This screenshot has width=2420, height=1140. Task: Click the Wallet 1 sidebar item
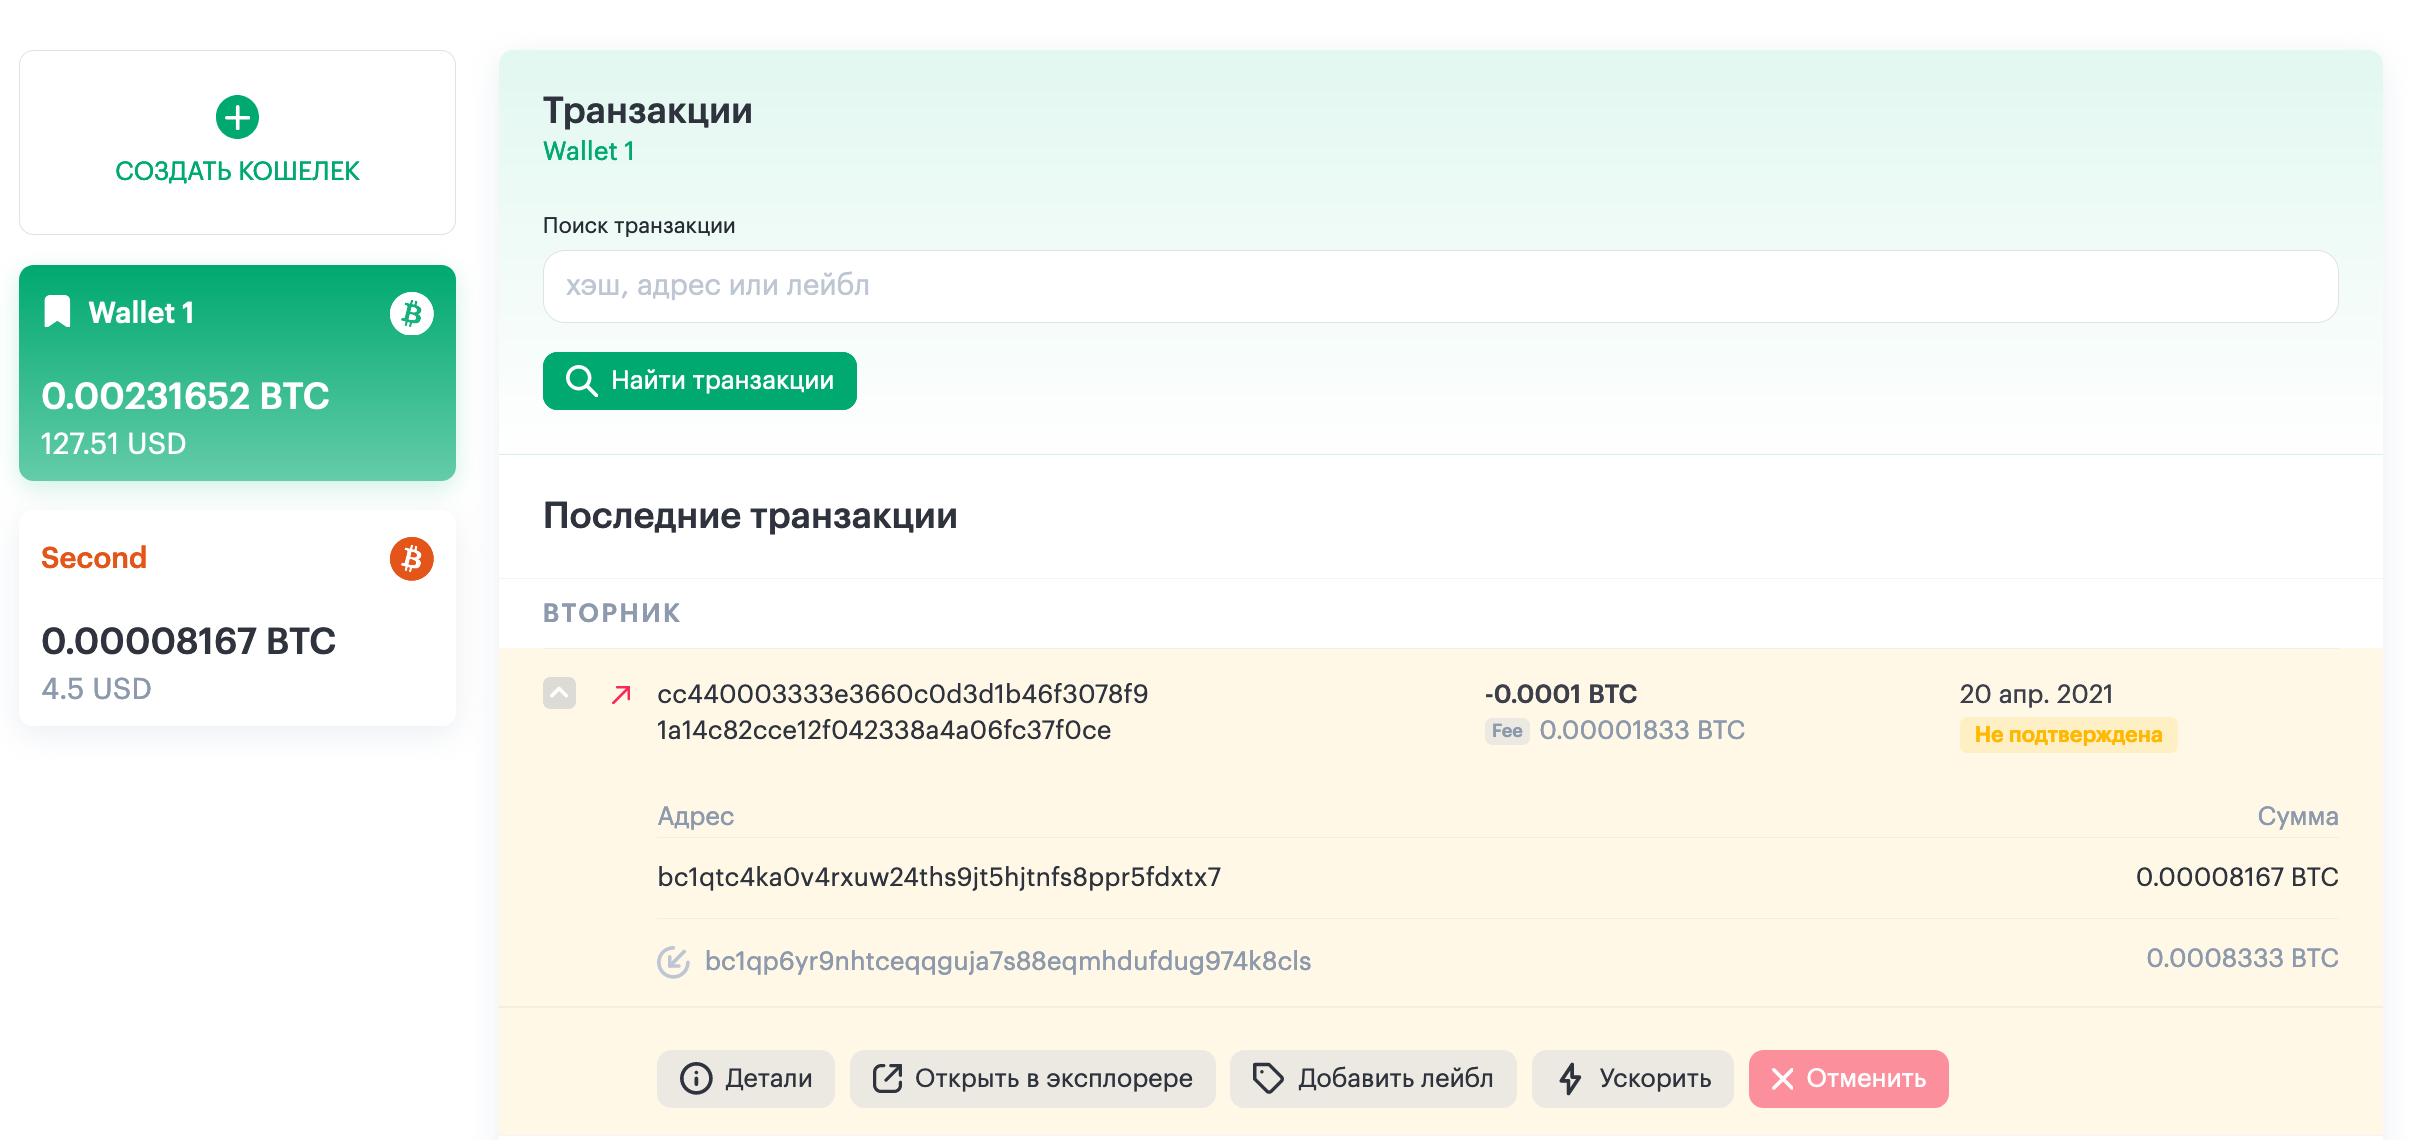[x=238, y=375]
